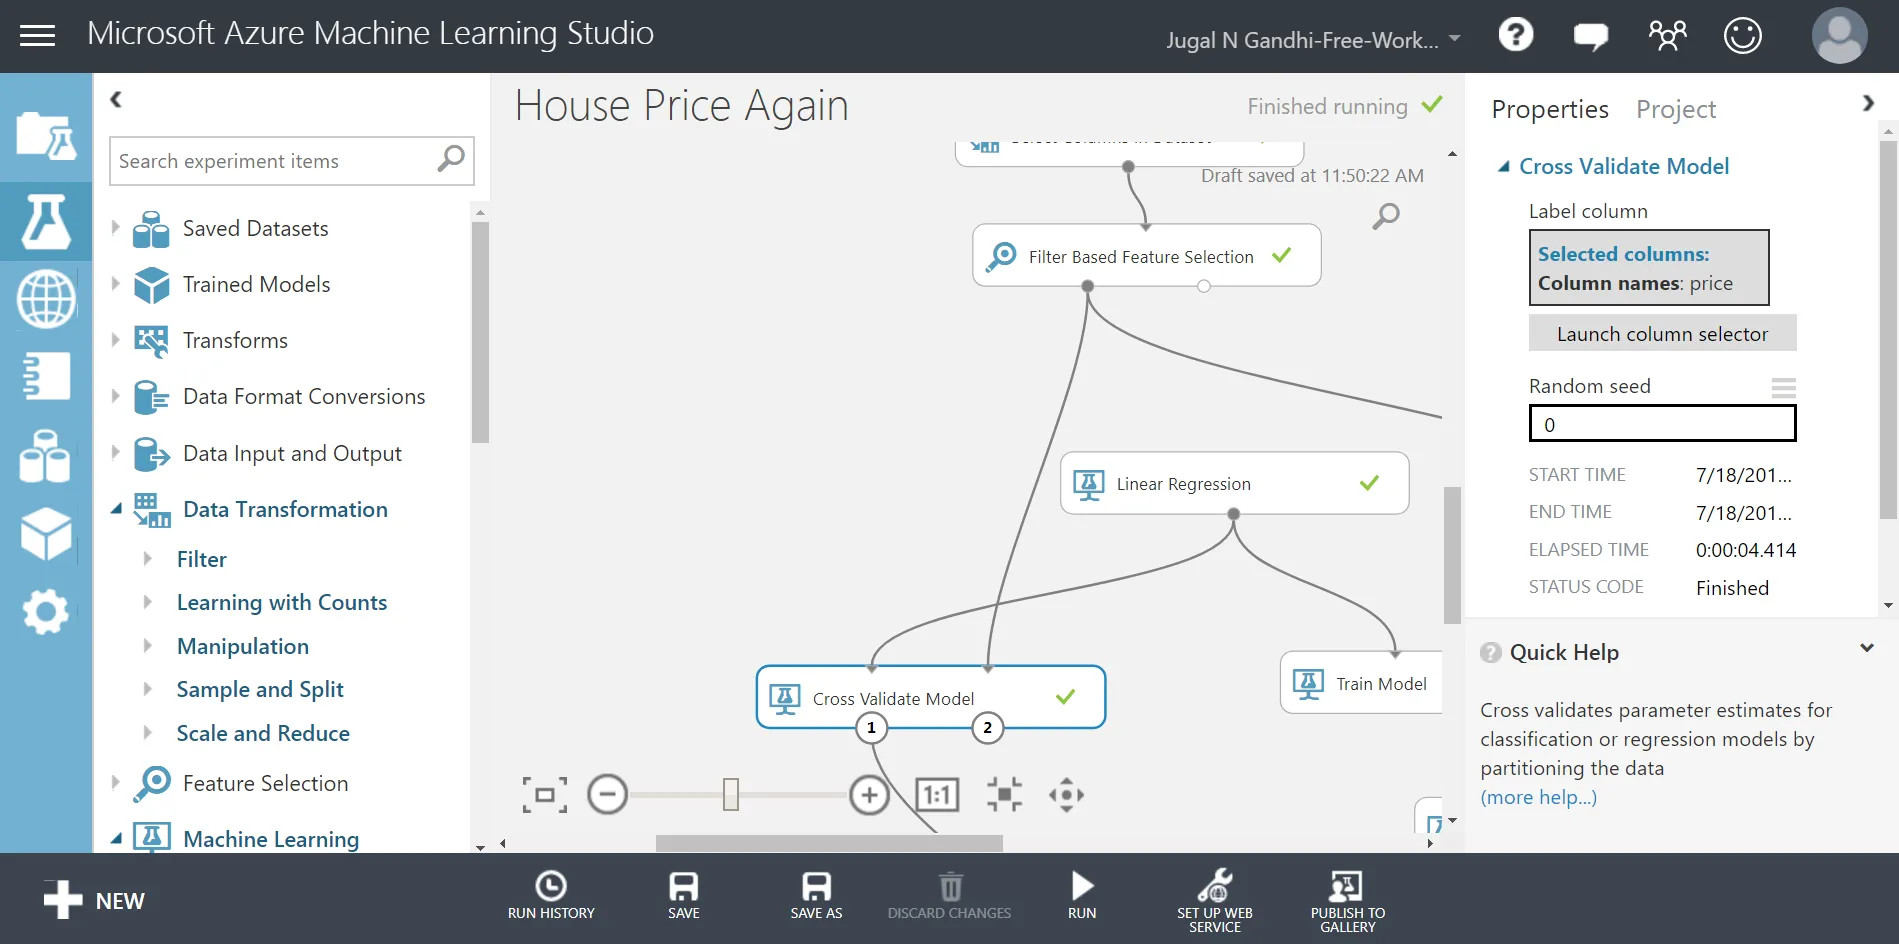Expand the Trained Models category
Screen dimensions: 1899x944
point(115,284)
